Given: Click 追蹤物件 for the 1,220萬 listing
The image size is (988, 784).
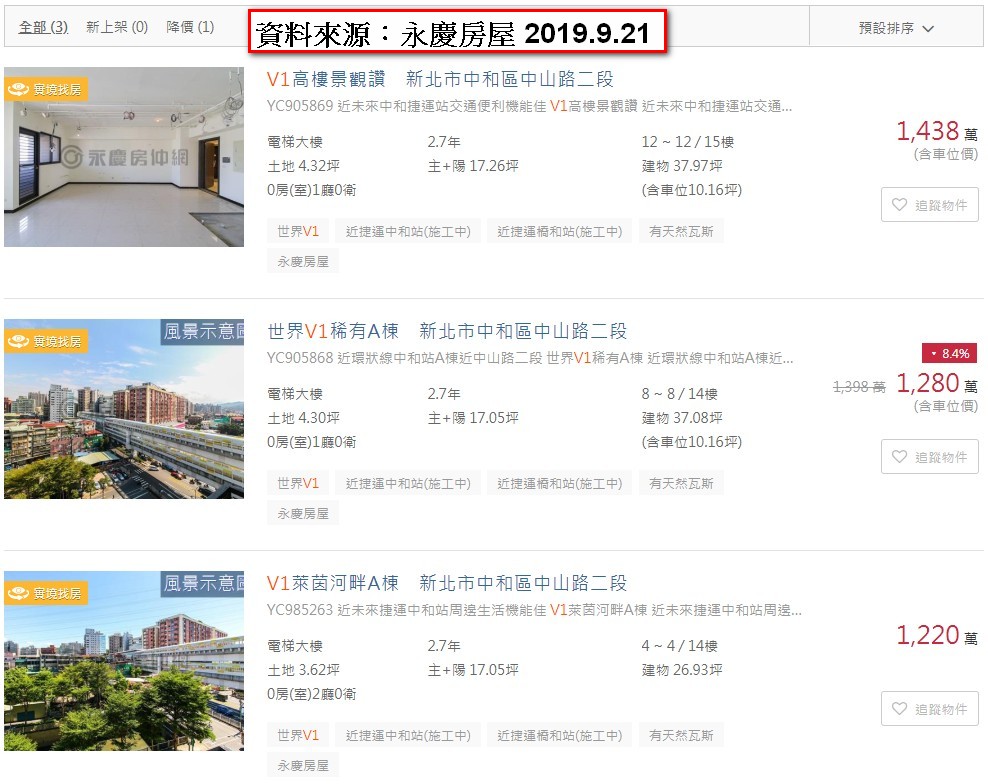Looking at the screenshot, I should (929, 709).
